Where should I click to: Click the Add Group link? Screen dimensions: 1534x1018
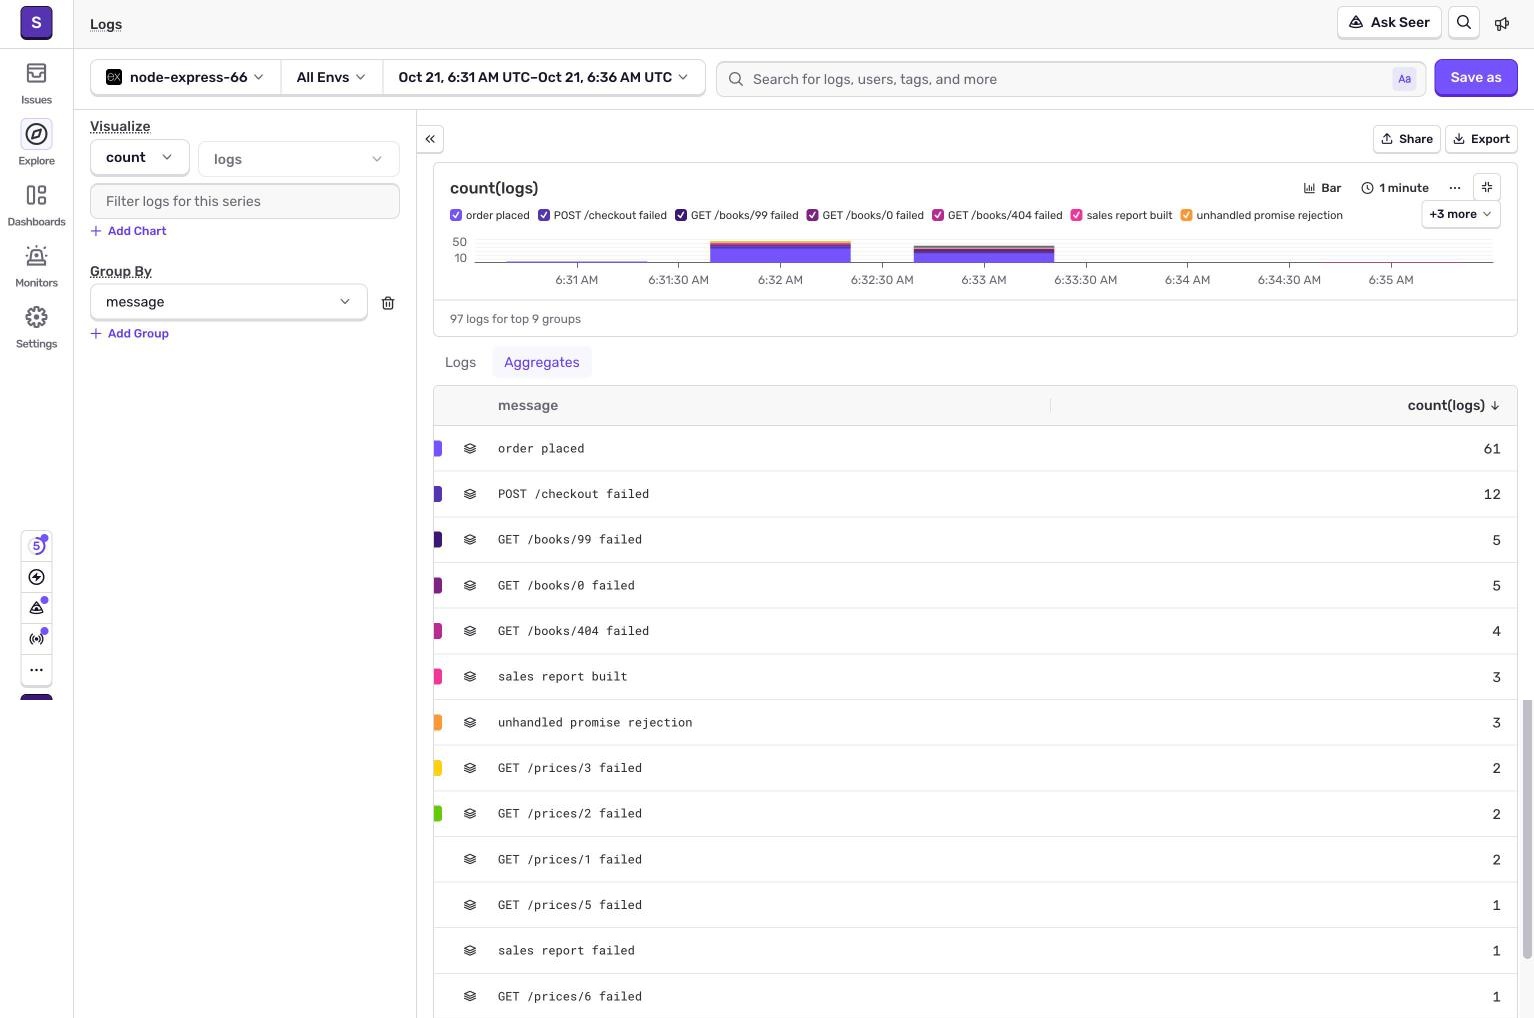[x=130, y=334]
